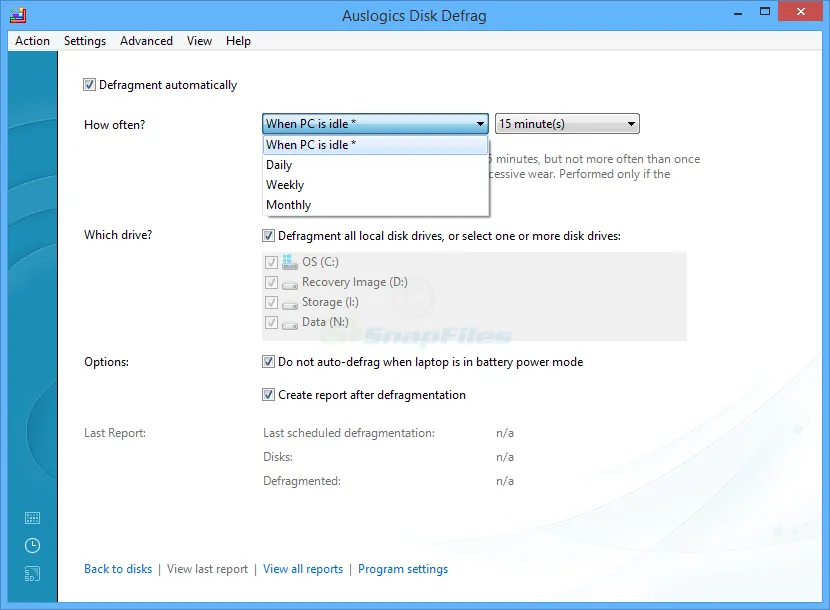Click the 'Last Report:' label

pyautogui.click(x=115, y=433)
